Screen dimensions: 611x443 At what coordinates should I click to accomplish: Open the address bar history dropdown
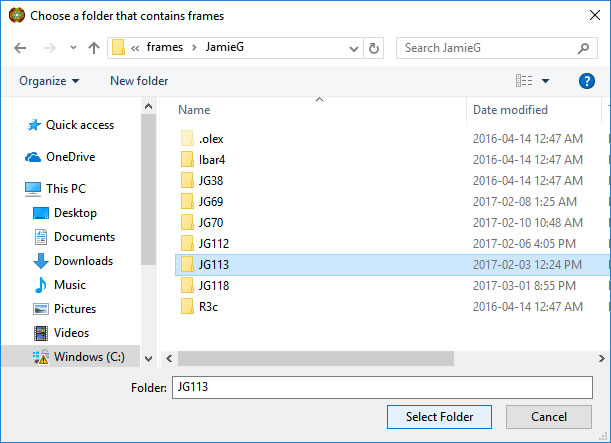click(353, 48)
